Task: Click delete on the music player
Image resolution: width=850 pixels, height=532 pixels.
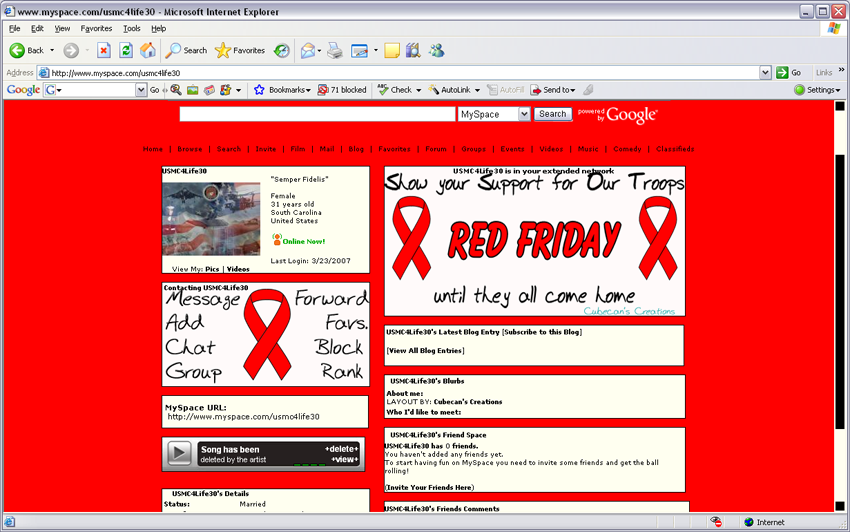Action: pos(342,449)
